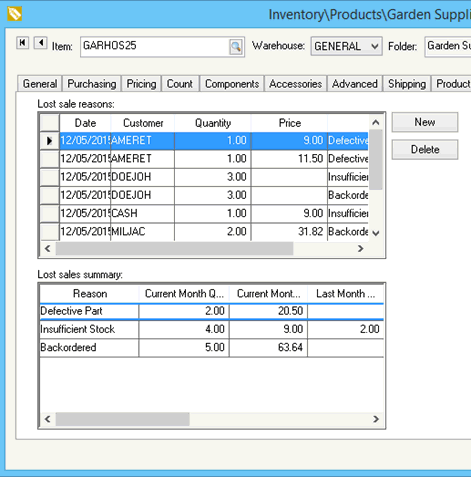
Task: Click summary value 20.50
Action: pyautogui.click(x=268, y=311)
